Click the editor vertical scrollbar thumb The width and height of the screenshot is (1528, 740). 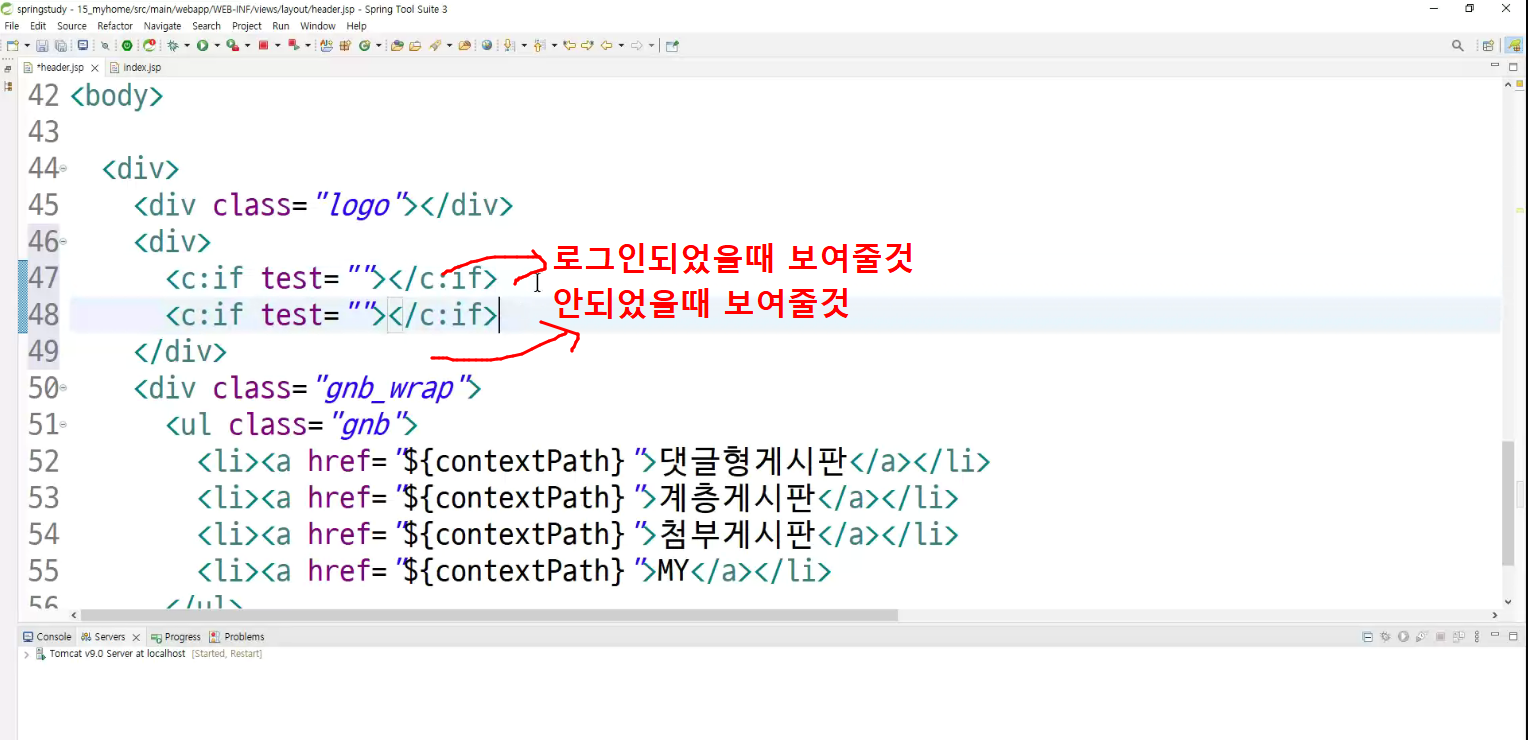1509,503
